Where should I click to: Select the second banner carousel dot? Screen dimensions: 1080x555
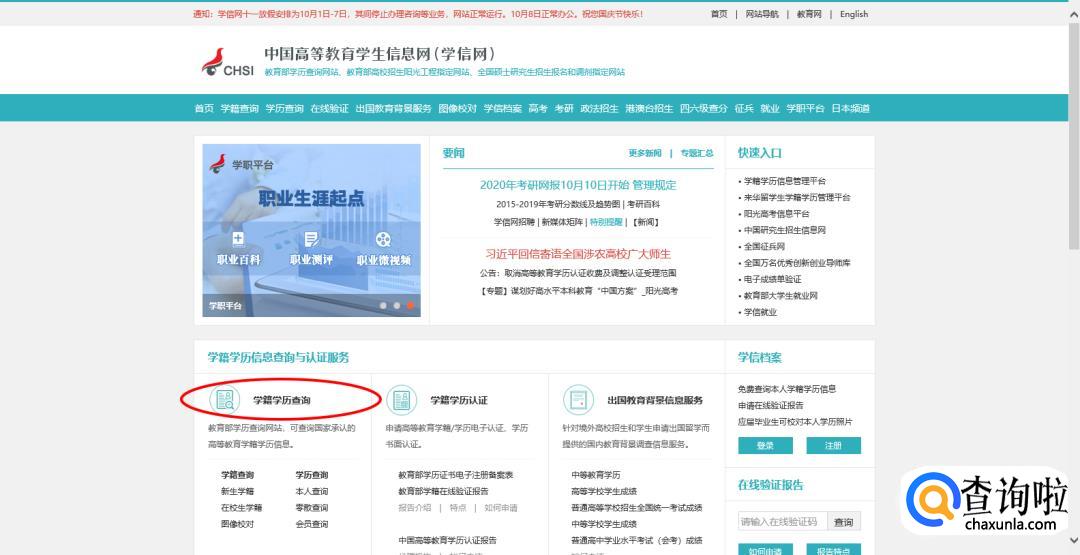(397, 305)
